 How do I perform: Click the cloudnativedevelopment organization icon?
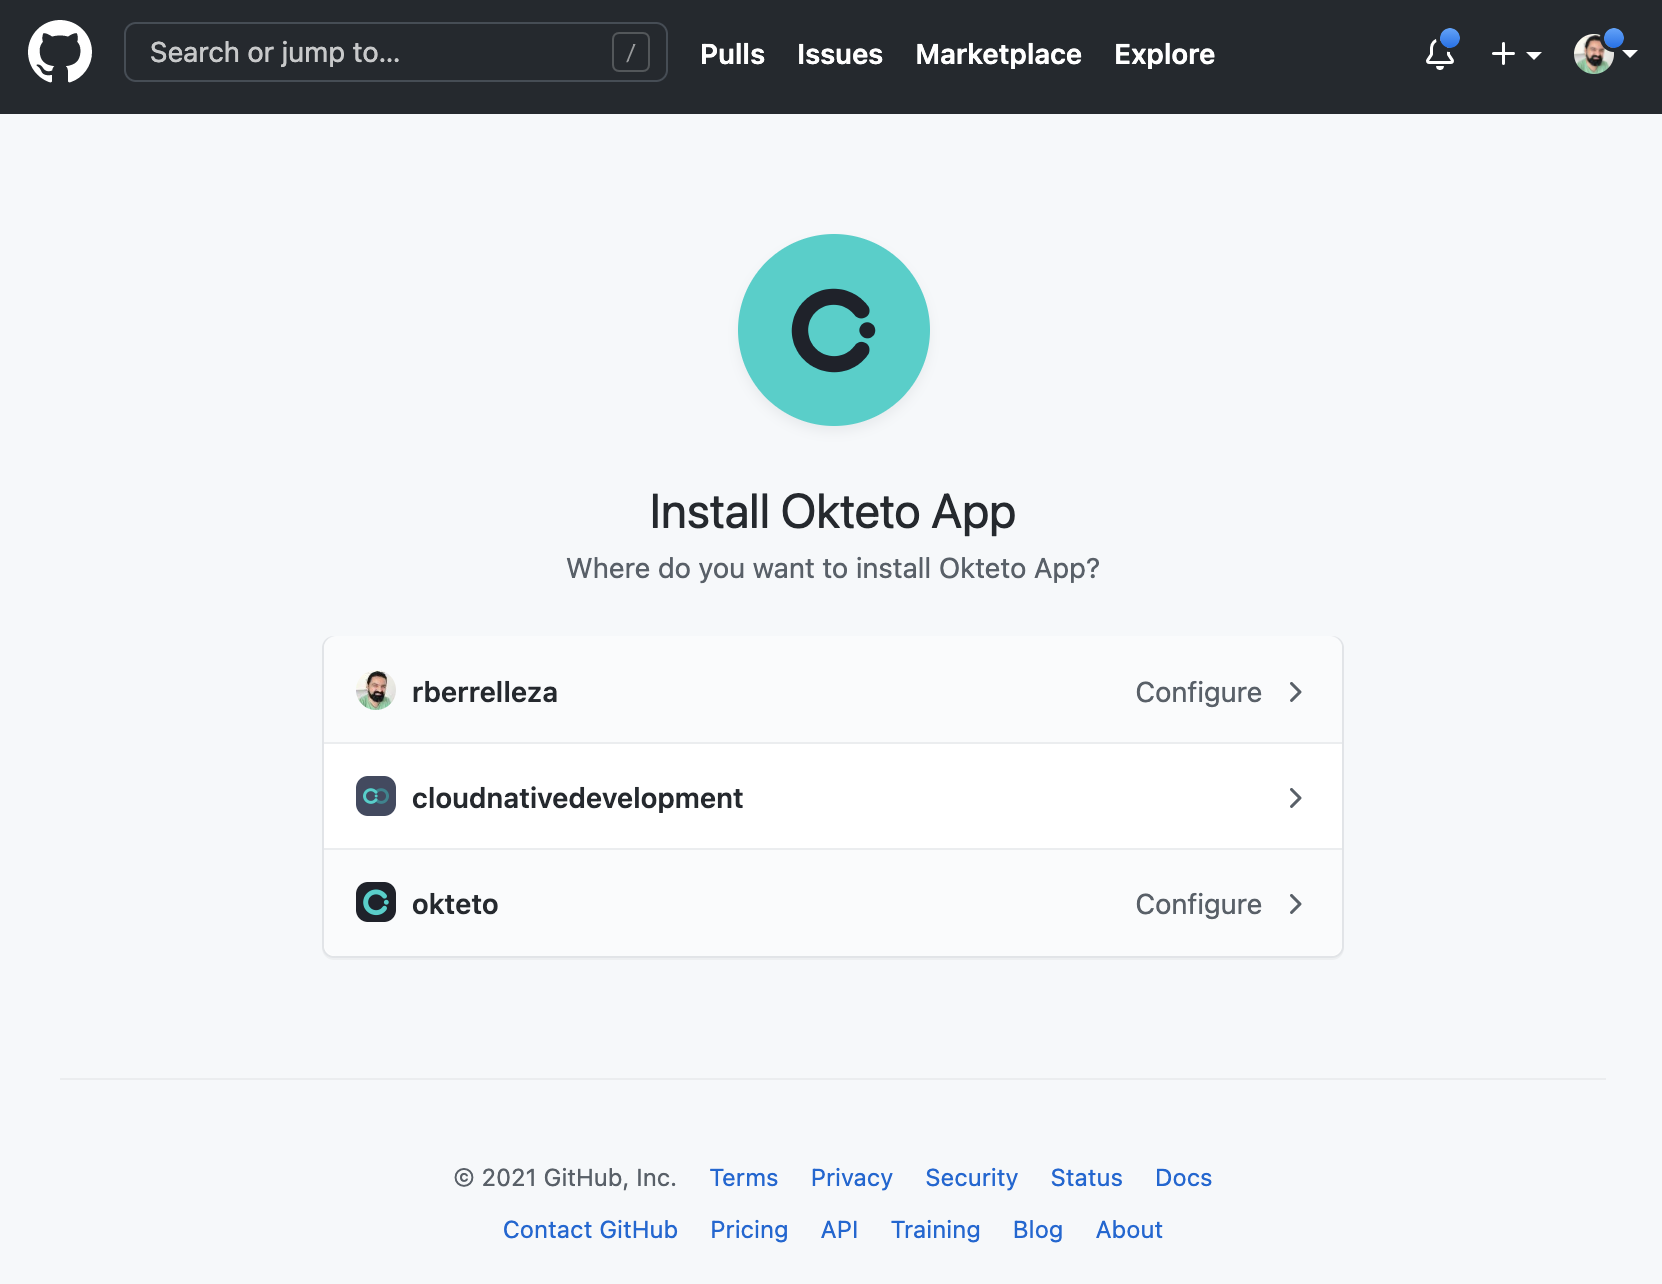pyautogui.click(x=376, y=797)
